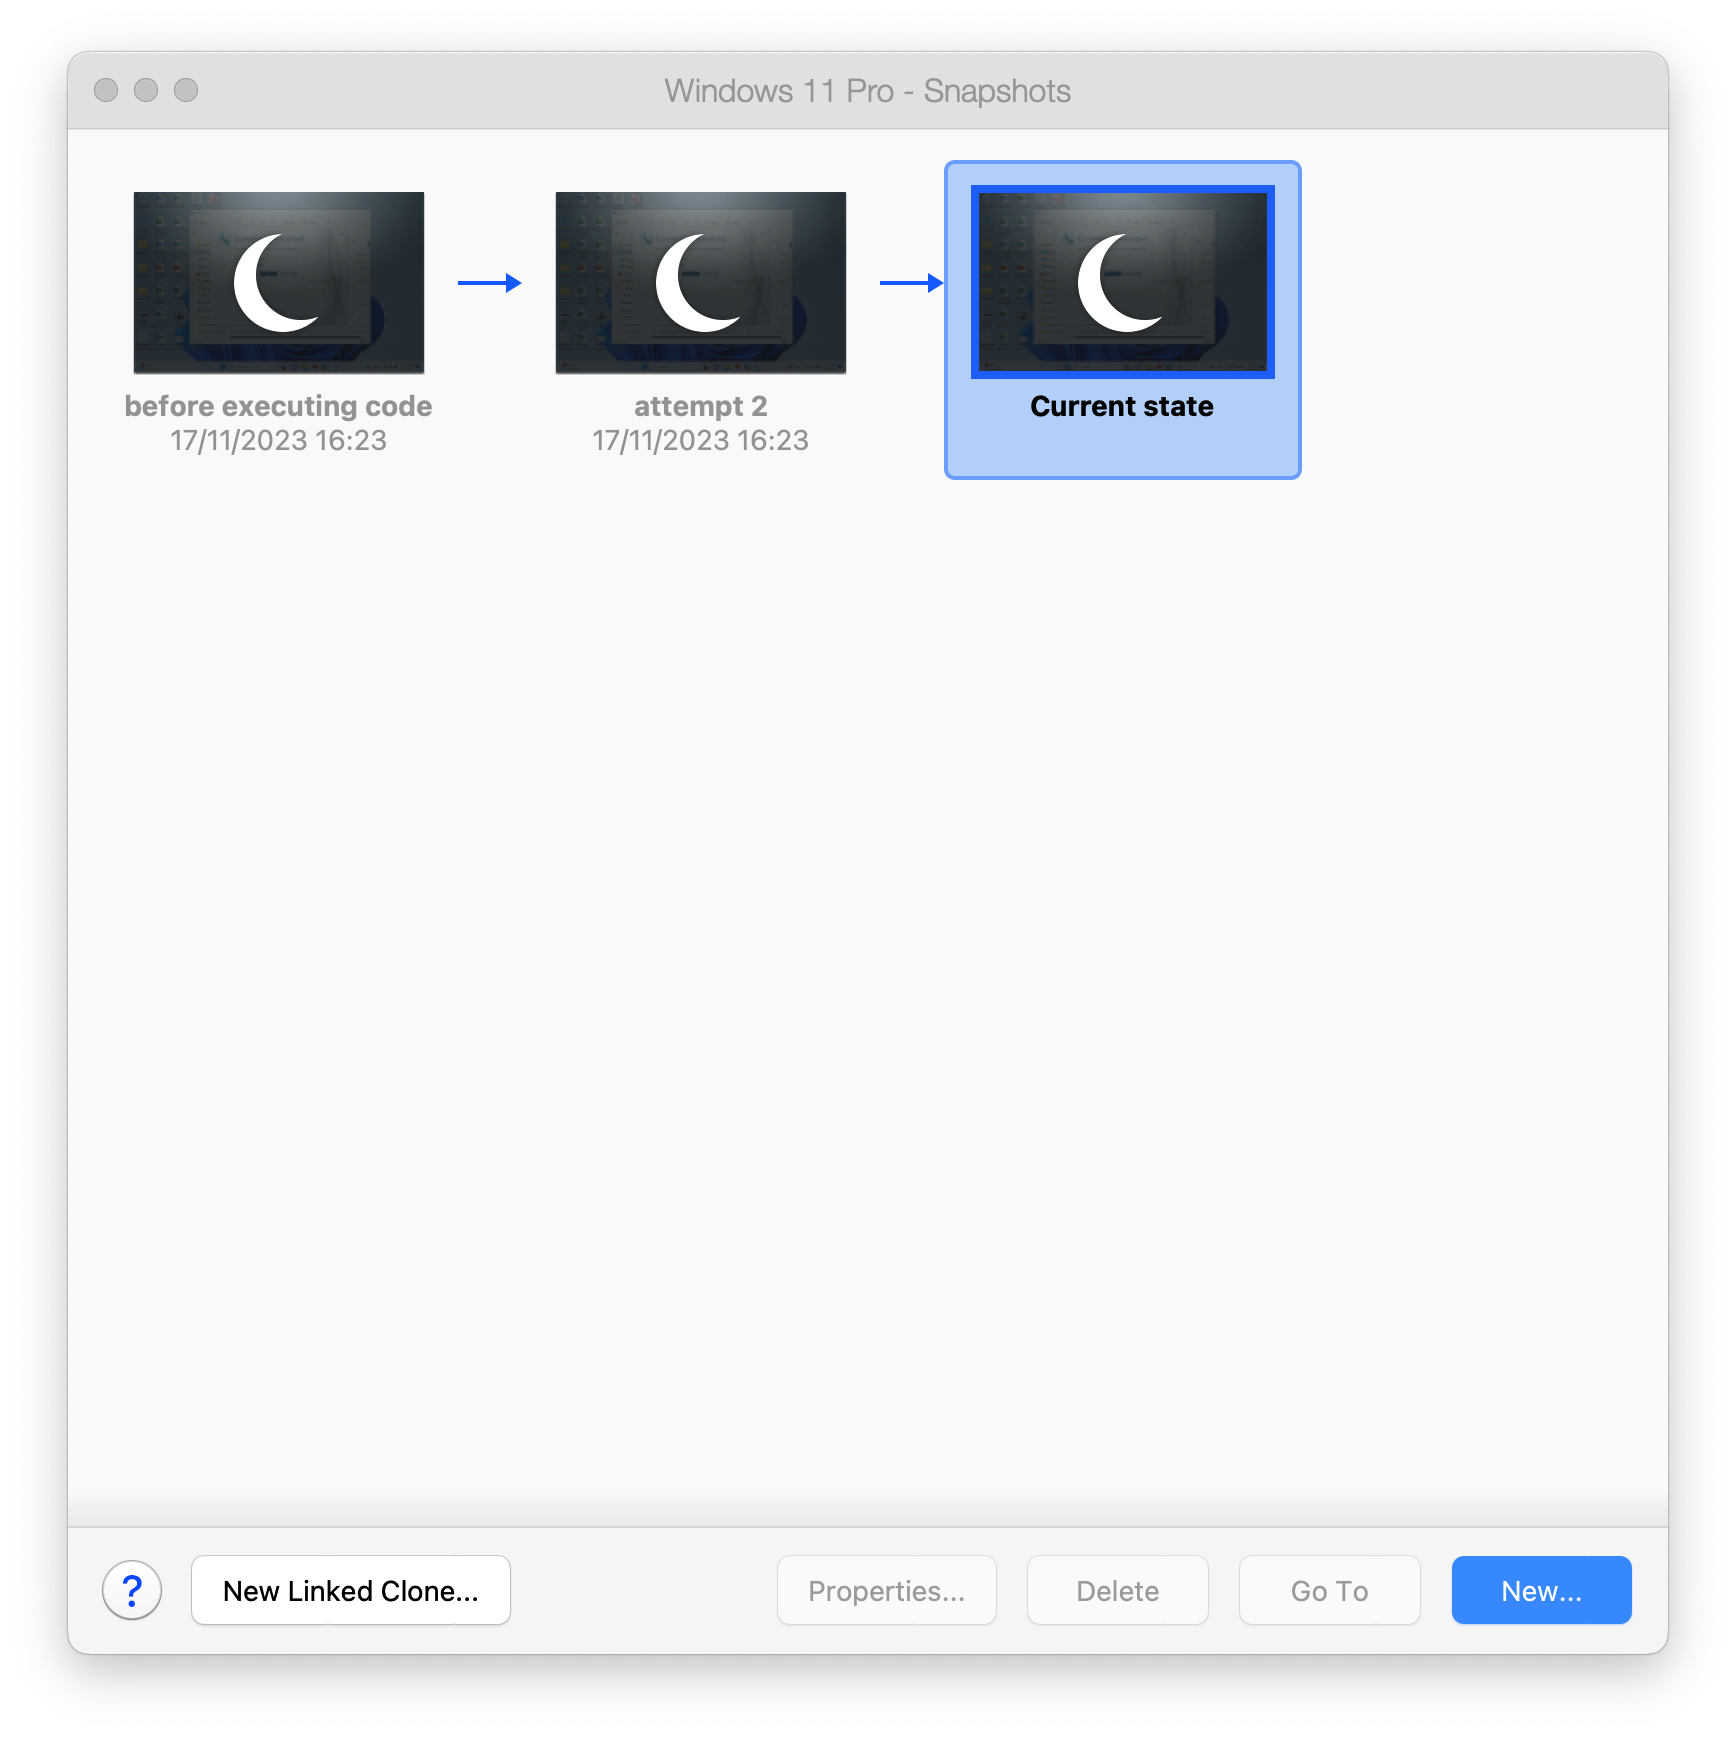The image size is (1736, 1738).
Task: Select the 'before executing code' snapshot label
Action: coord(278,406)
